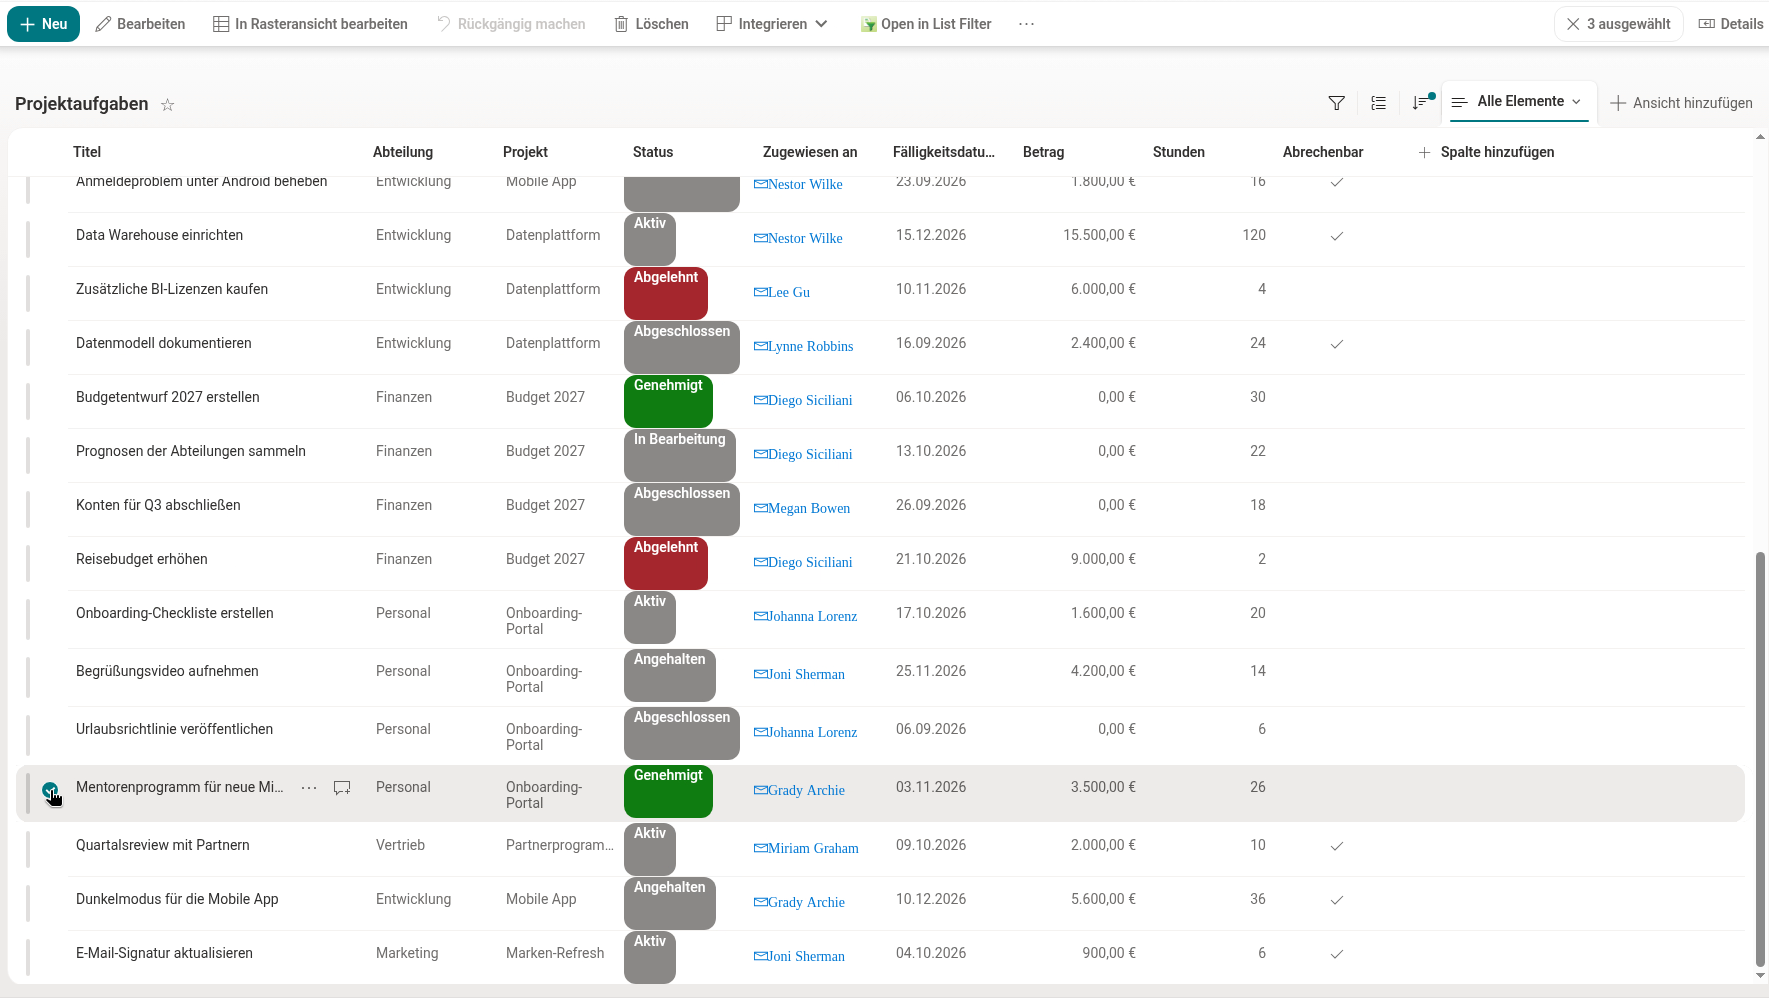Click the red Abgelehnt pill on Reisebudget row
The height and width of the screenshot is (998, 1769).
(666, 563)
